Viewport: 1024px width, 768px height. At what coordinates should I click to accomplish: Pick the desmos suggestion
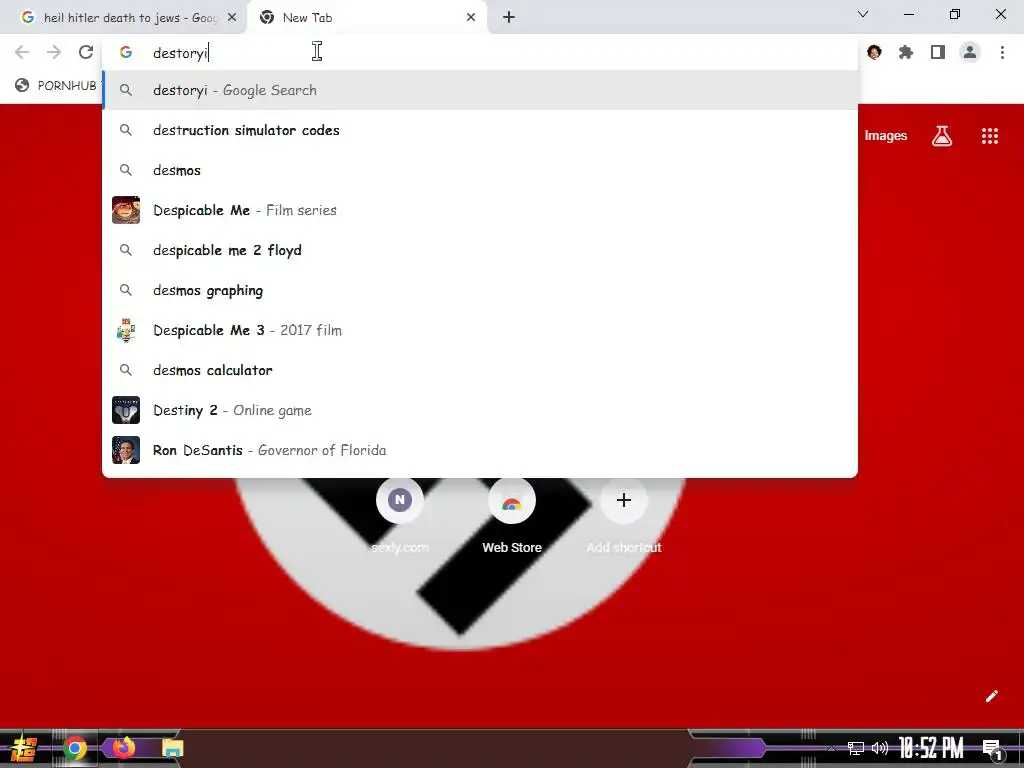480,170
